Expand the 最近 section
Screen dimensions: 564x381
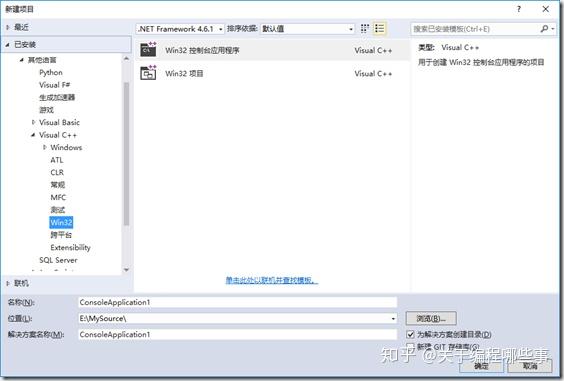(8, 27)
